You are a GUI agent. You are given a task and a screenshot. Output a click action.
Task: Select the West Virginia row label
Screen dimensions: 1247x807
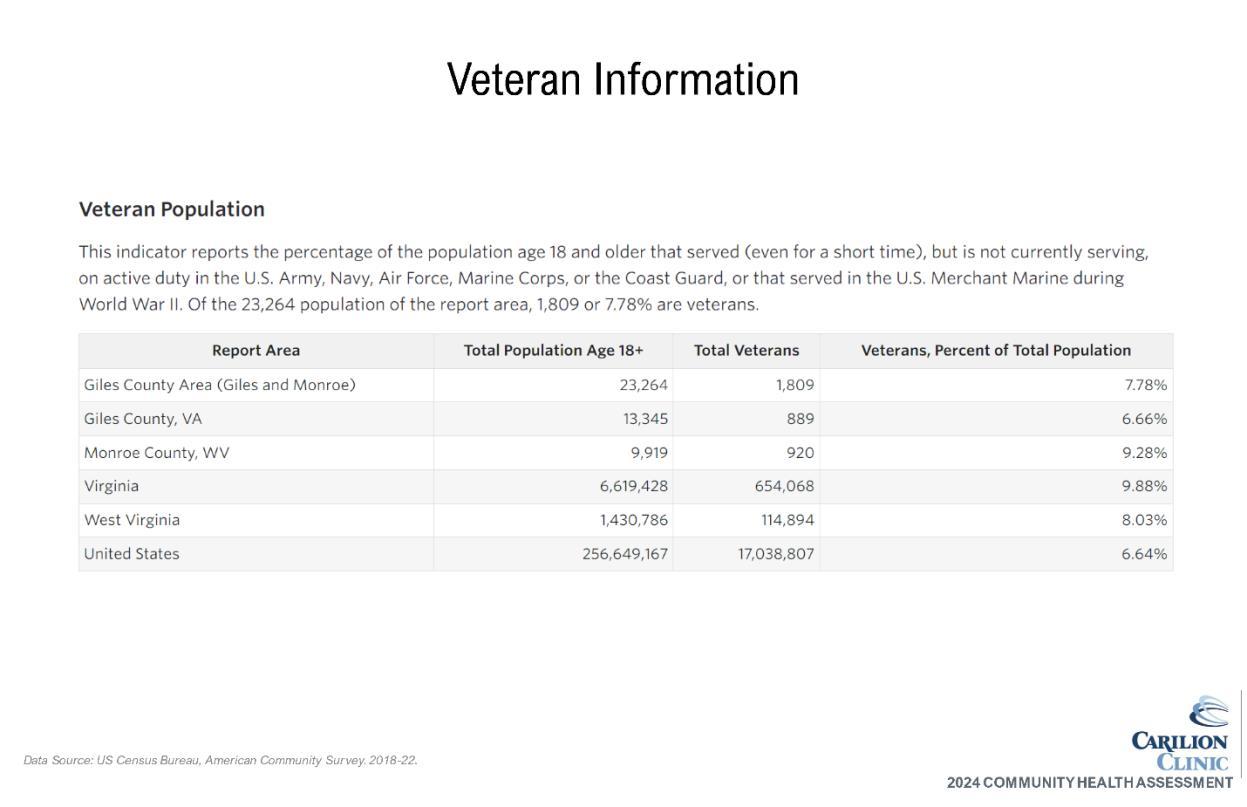[132, 520]
